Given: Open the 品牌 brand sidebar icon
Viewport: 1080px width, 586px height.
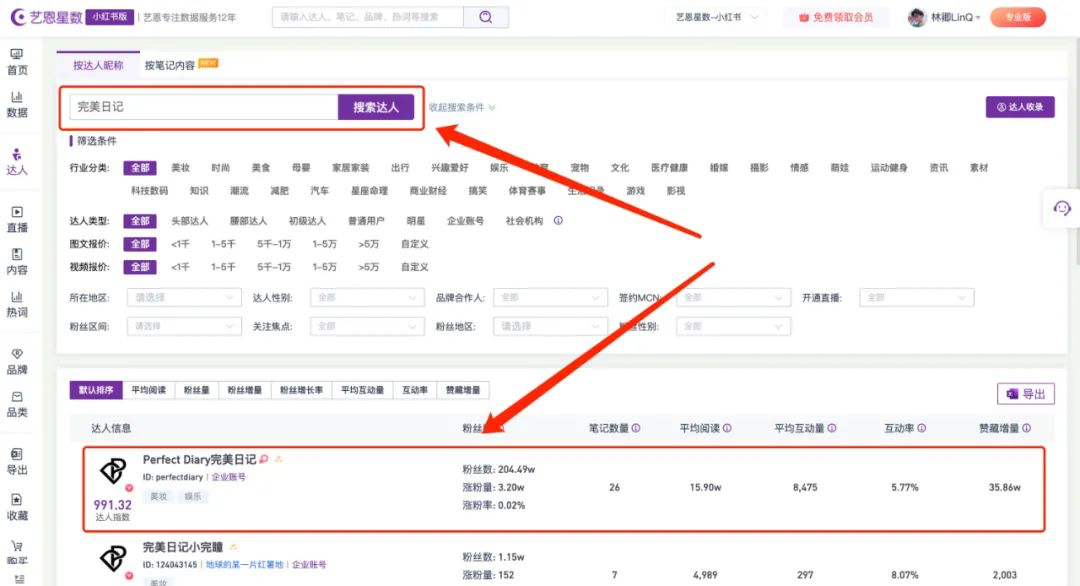Looking at the screenshot, I should 20,360.
